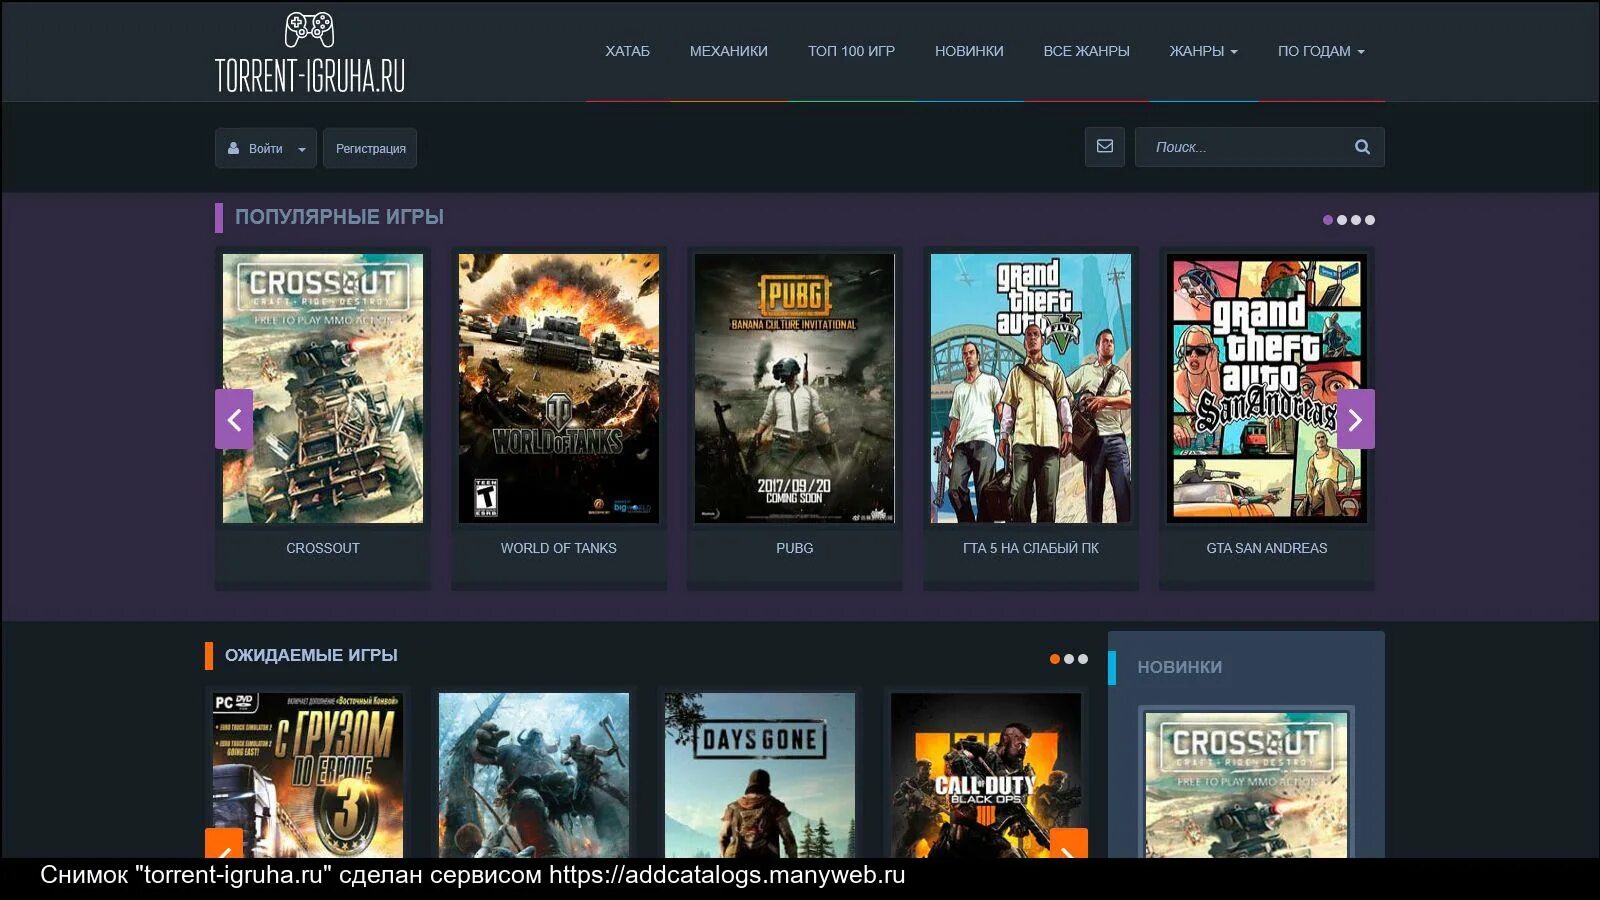The image size is (1600, 900).
Task: Open the mail envelope icon
Action: point(1105,147)
